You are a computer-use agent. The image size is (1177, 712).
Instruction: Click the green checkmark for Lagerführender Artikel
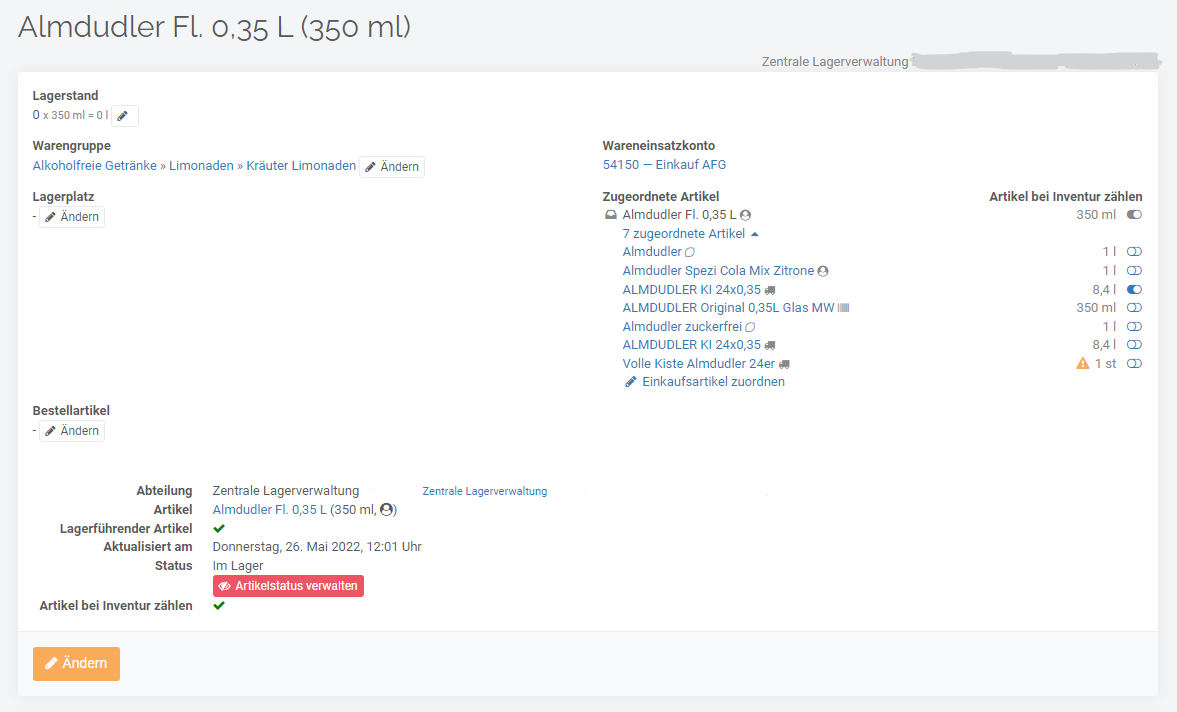tap(219, 528)
